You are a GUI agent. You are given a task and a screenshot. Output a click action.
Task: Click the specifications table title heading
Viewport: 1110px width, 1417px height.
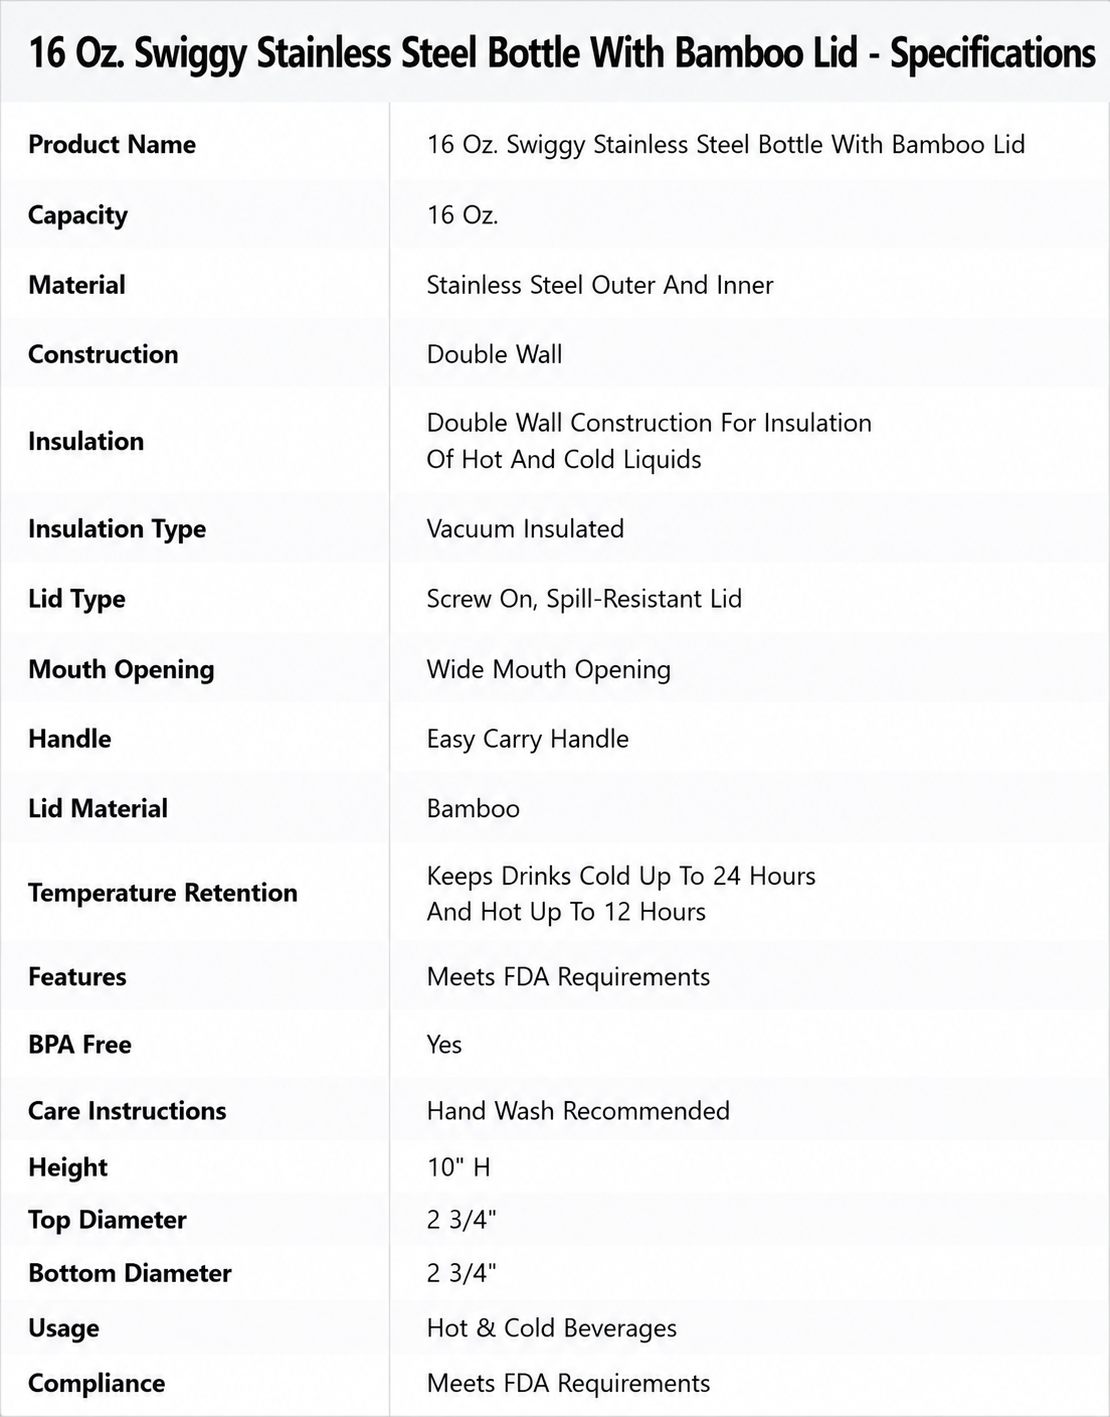562,53
